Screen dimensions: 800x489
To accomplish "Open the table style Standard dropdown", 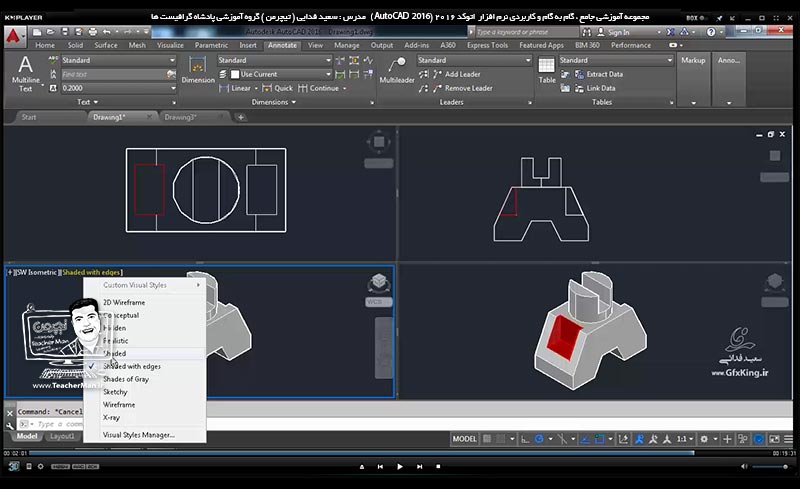I will click(x=616, y=60).
